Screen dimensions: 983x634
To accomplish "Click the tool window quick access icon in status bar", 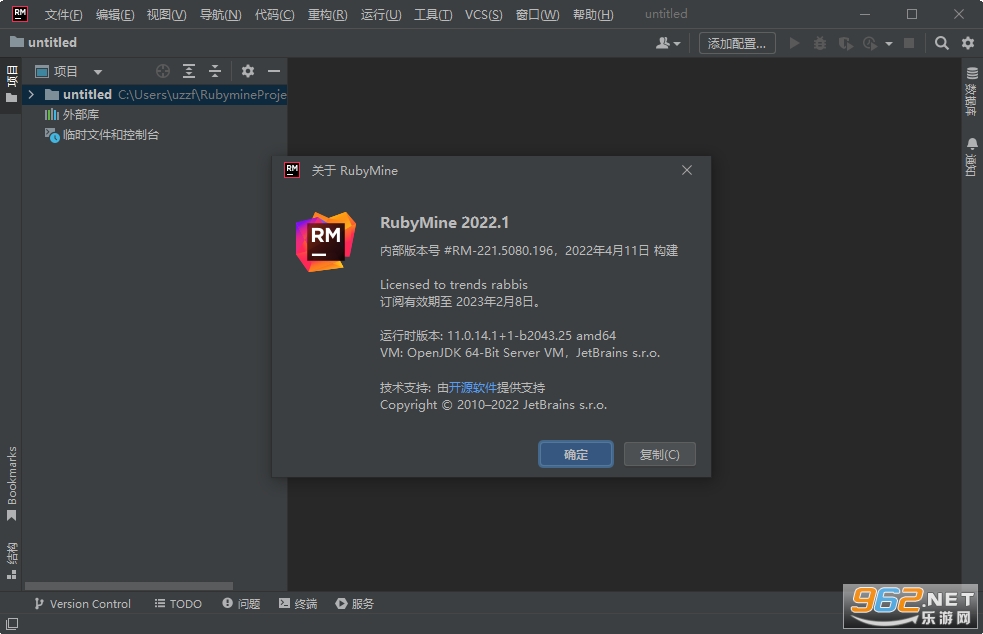I will coord(12,624).
